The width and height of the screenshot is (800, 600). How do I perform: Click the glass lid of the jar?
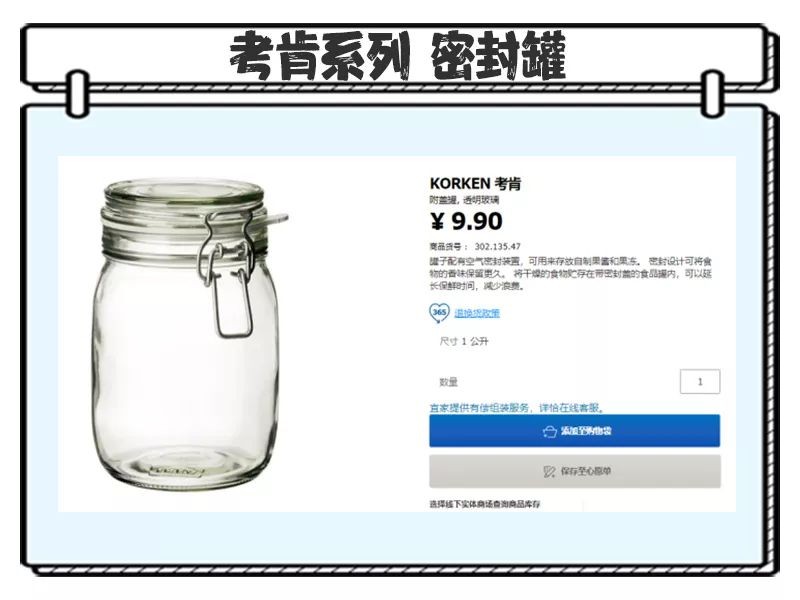click(x=185, y=193)
